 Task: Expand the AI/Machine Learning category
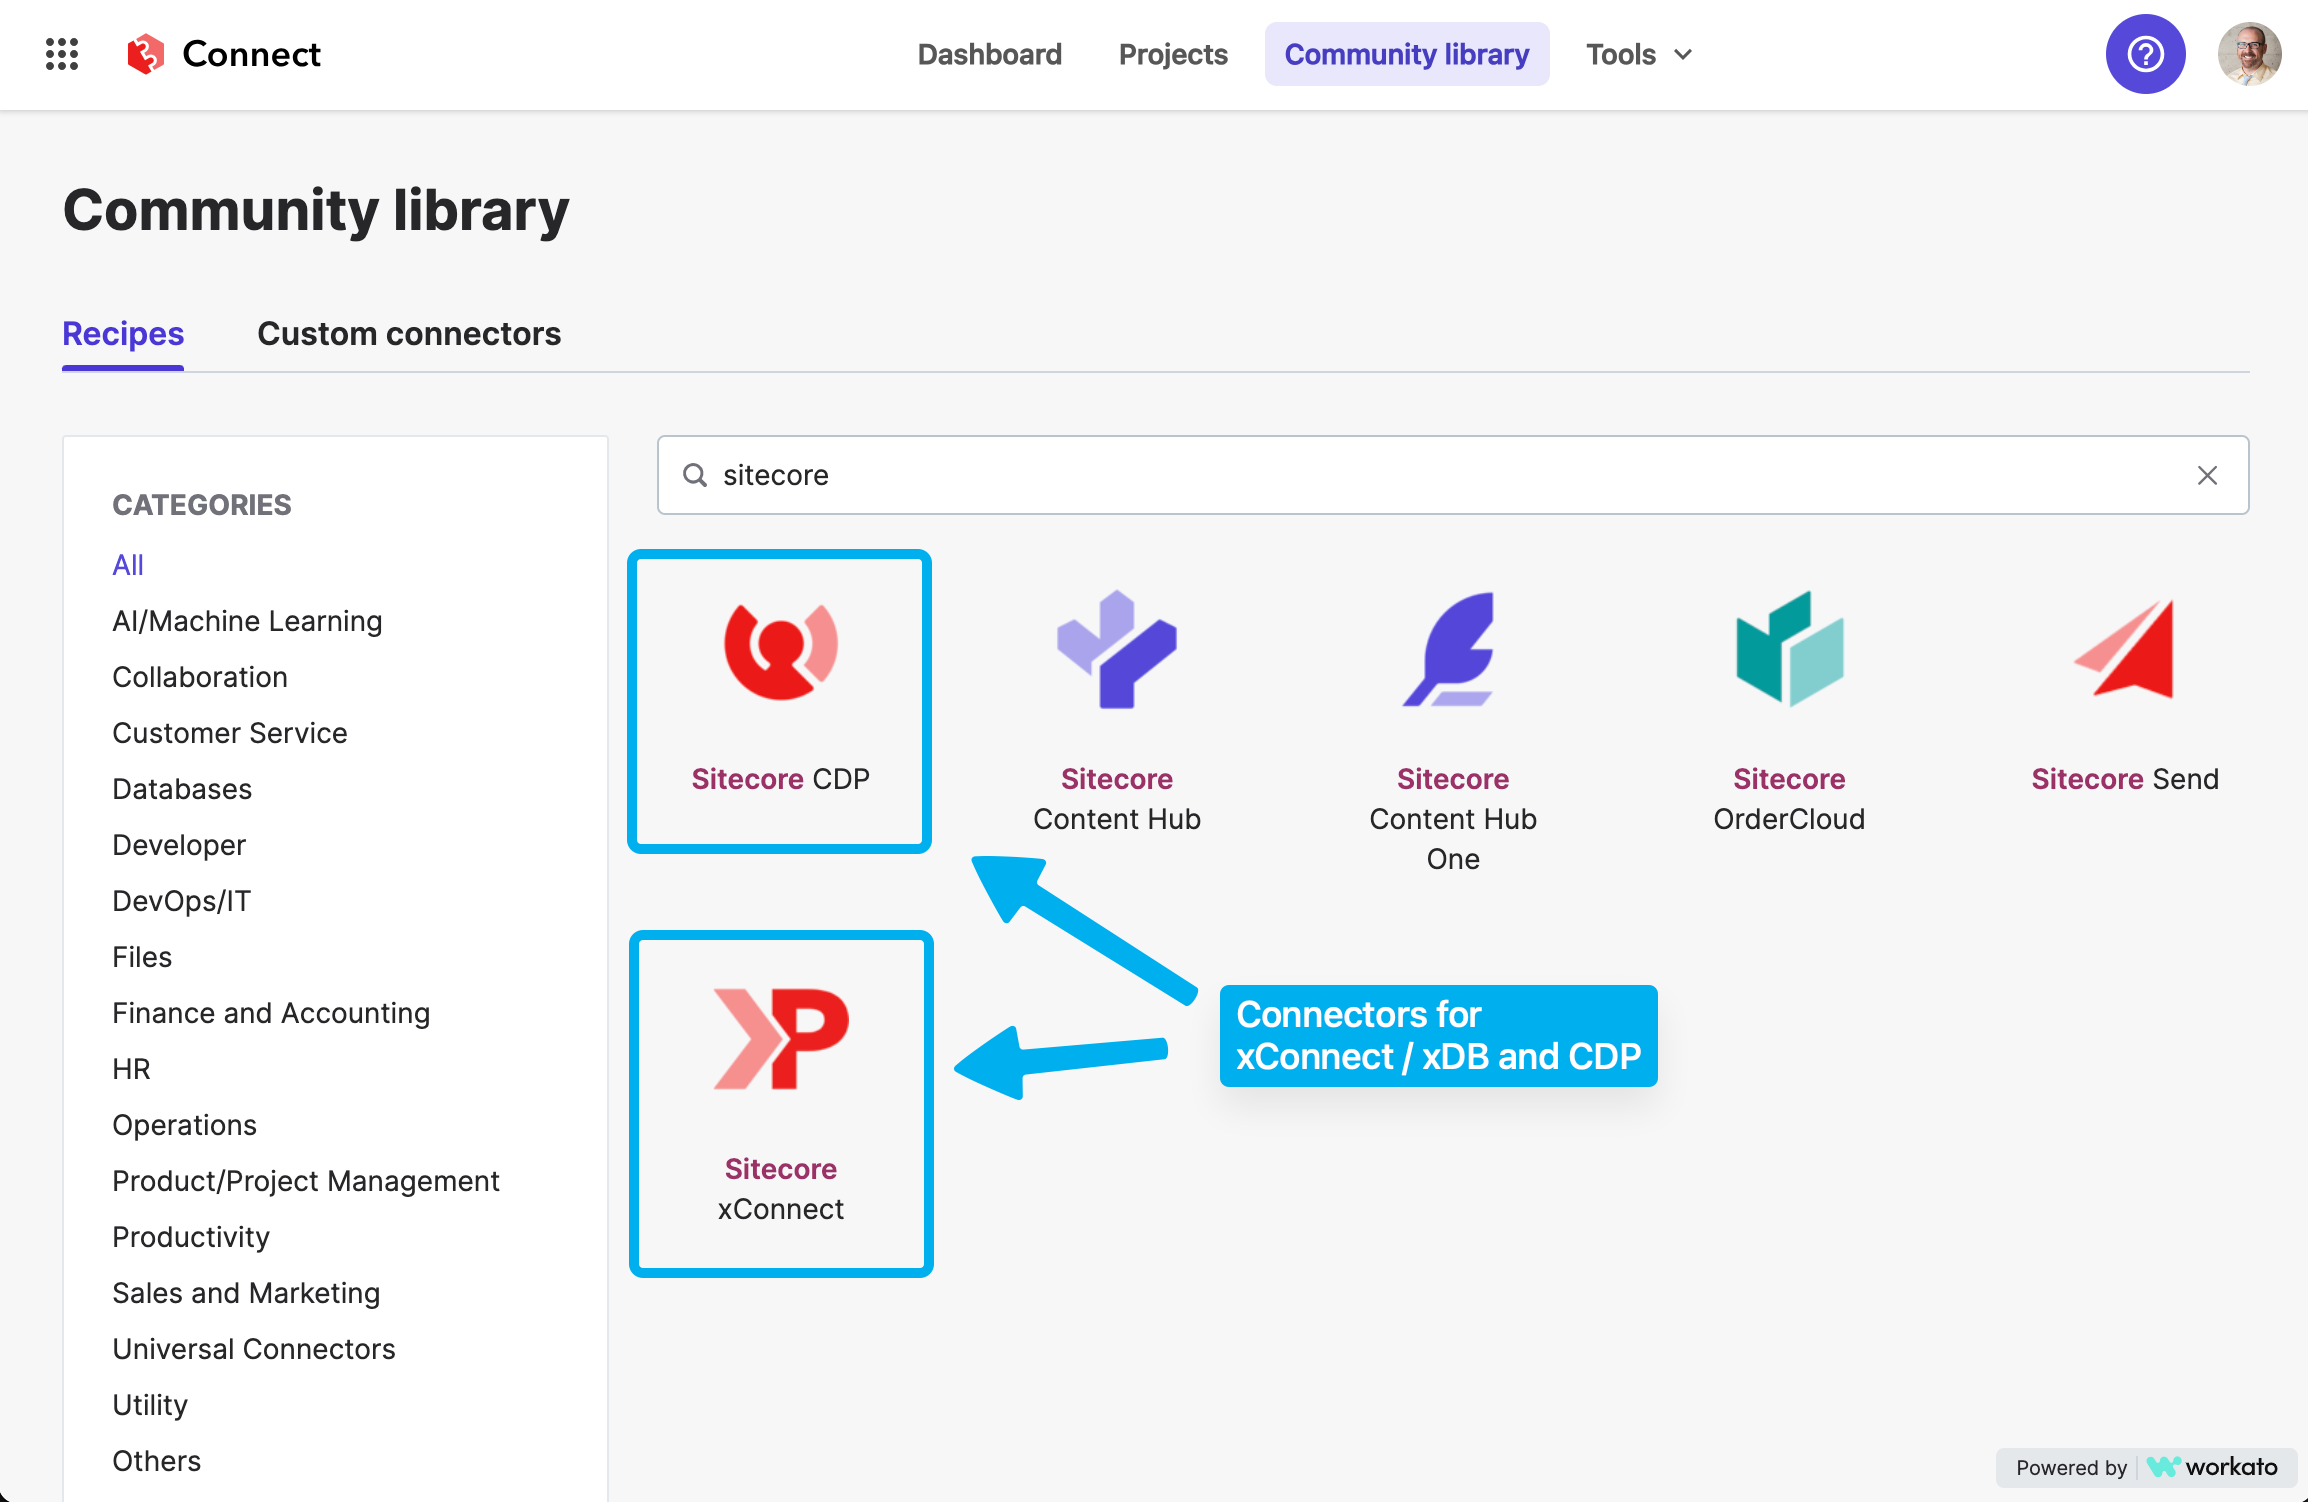click(247, 621)
